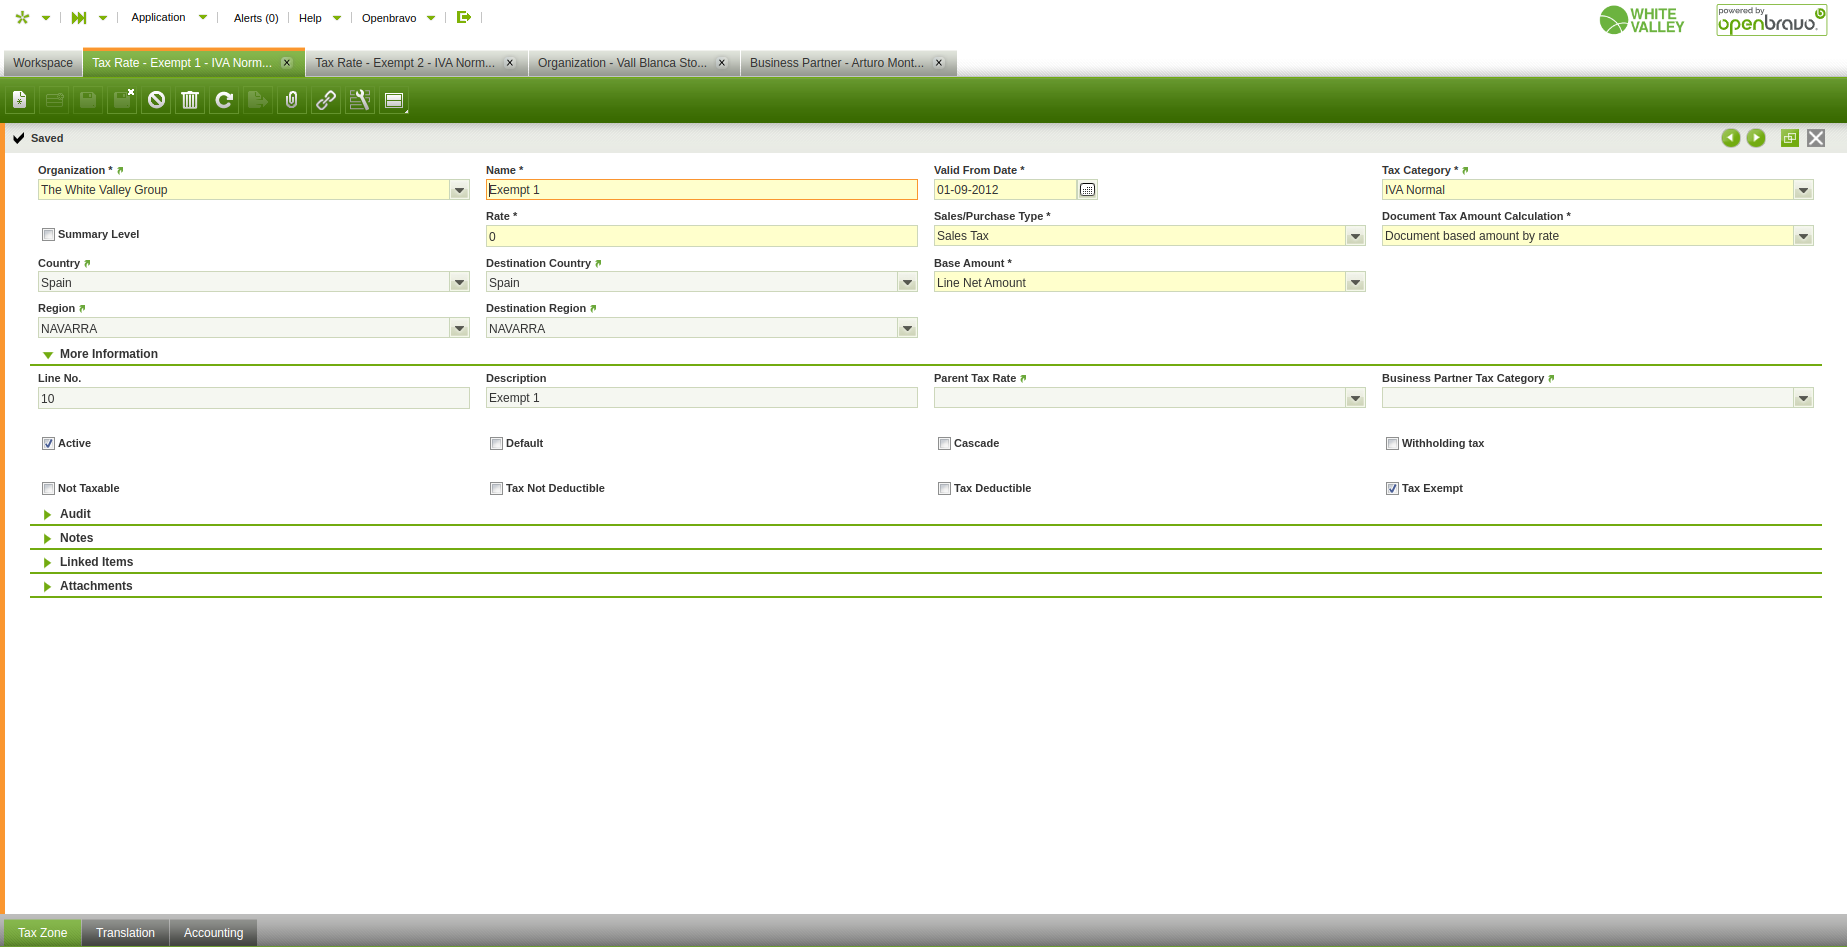Uncheck the Tax Exempt checkbox
The width and height of the screenshot is (1847, 947).
coord(1392,489)
